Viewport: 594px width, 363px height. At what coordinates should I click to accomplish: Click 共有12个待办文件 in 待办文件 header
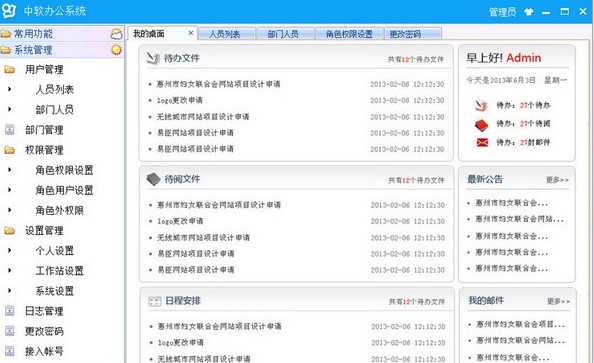point(416,59)
